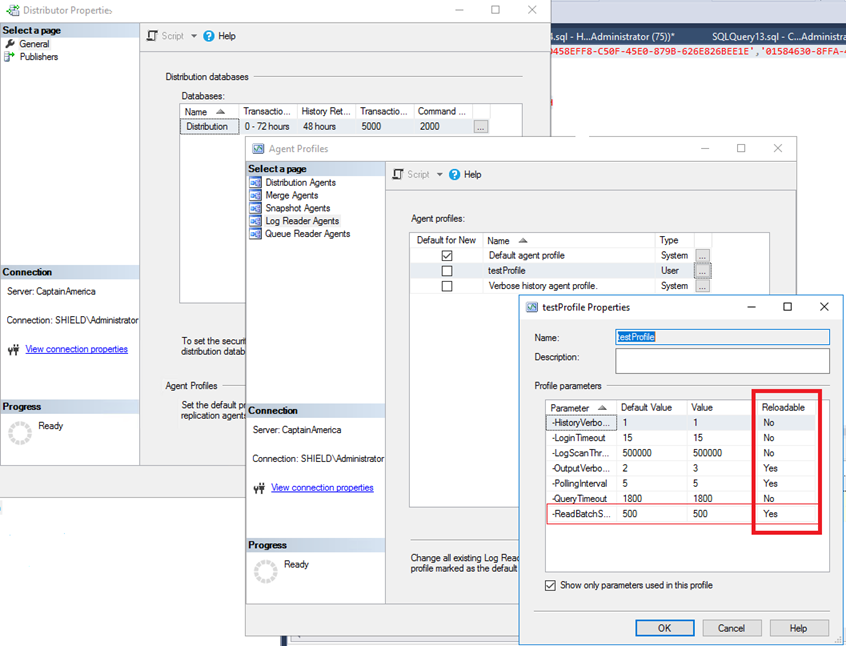Select the Distribution database name cell
The image size is (846, 646).
209,126
